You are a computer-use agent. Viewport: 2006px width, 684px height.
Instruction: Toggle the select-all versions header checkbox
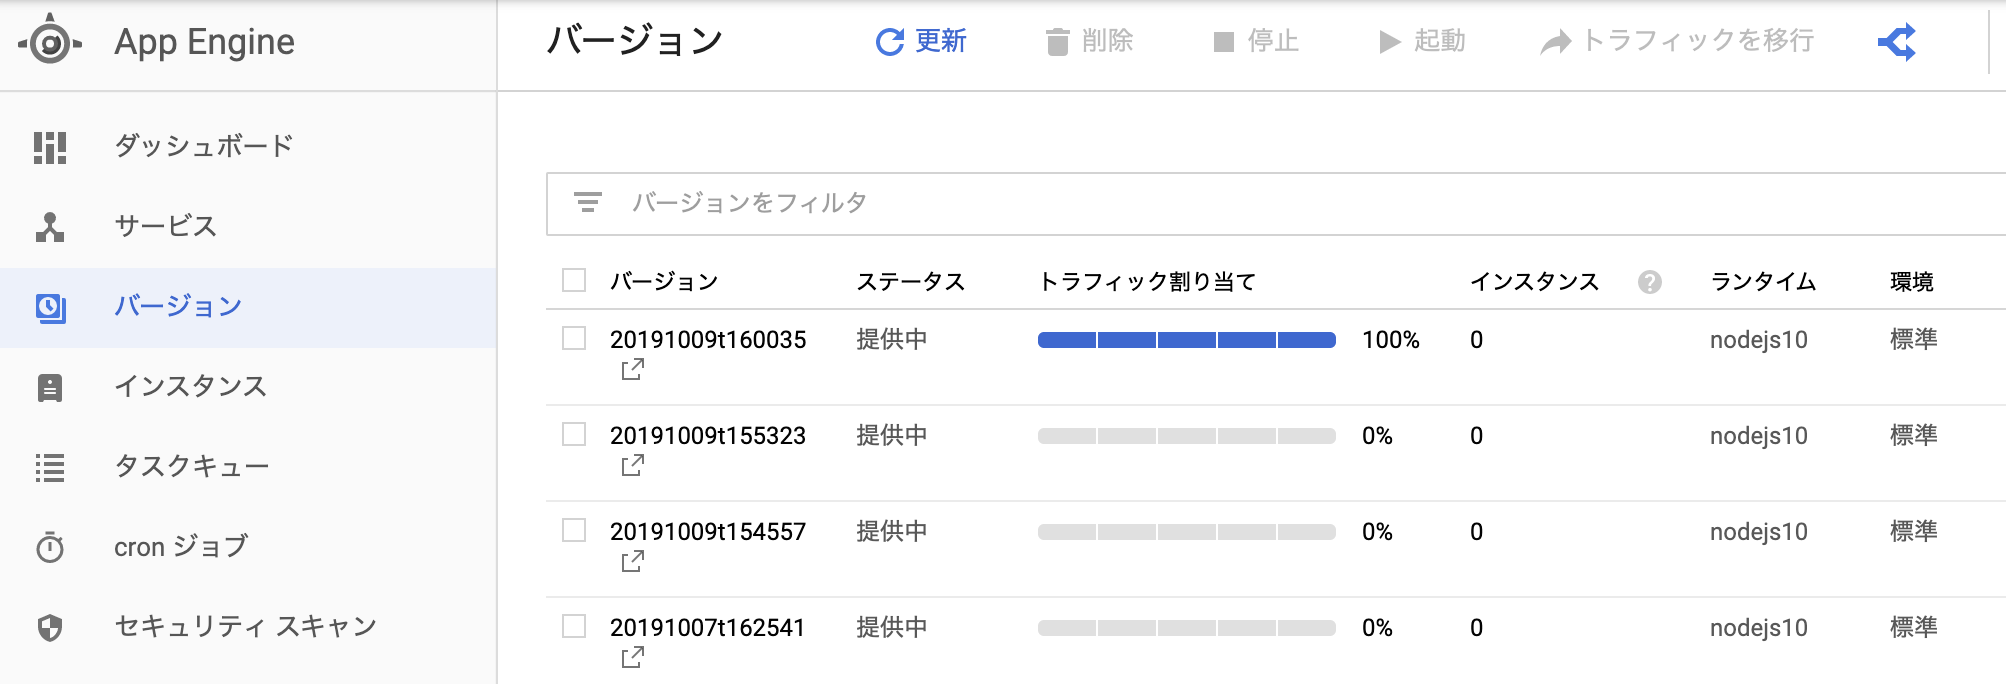coord(574,280)
